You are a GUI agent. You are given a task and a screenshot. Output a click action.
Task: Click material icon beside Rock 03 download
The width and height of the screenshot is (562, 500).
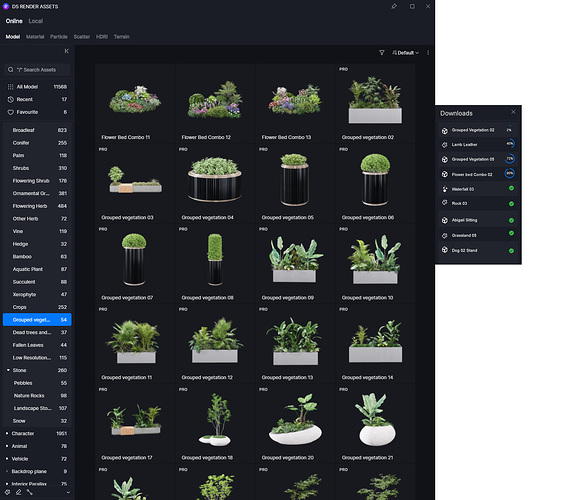pos(444,203)
